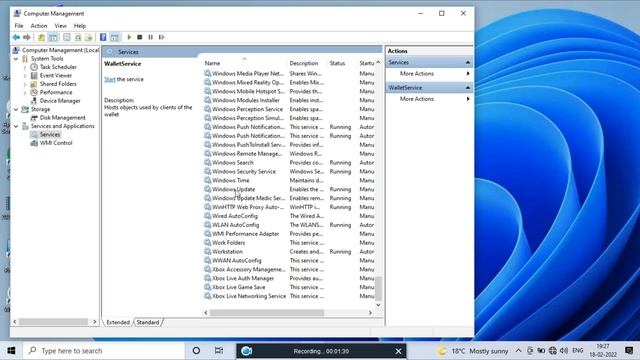Switch to the Standard tab
The width and height of the screenshot is (640, 360).
[148, 322]
